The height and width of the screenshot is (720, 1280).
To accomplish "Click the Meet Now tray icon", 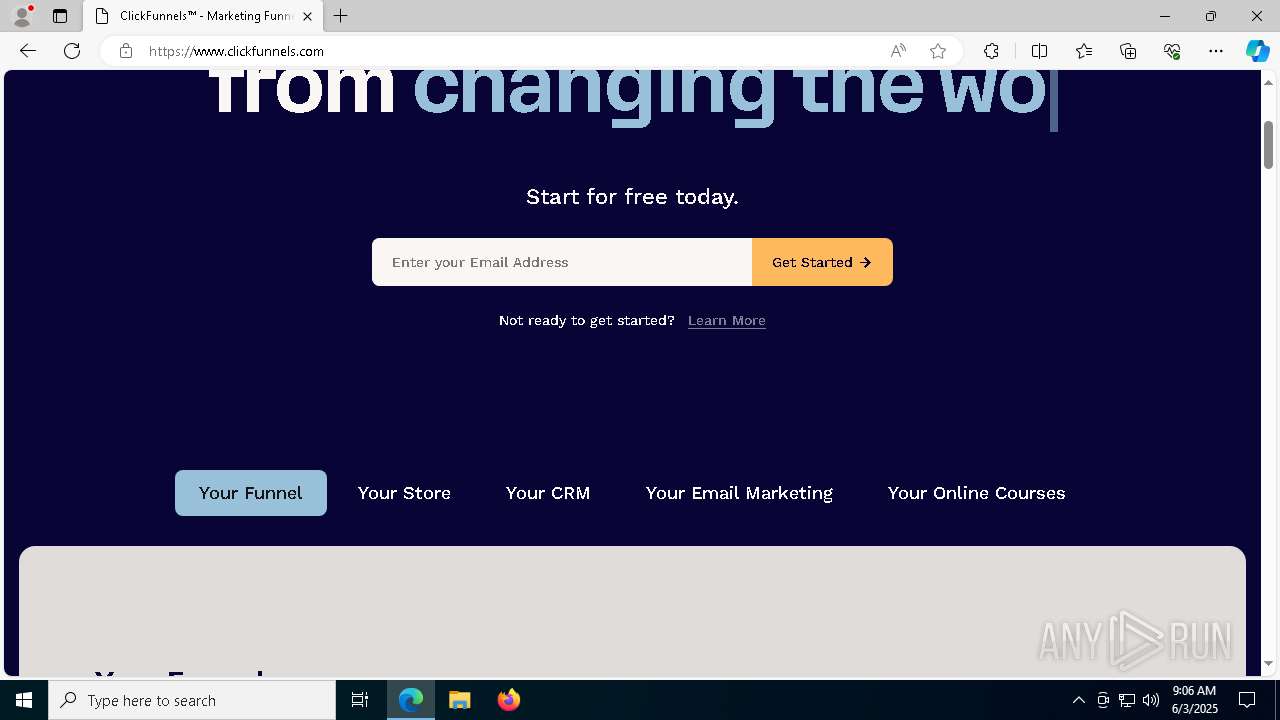I will 1103,700.
